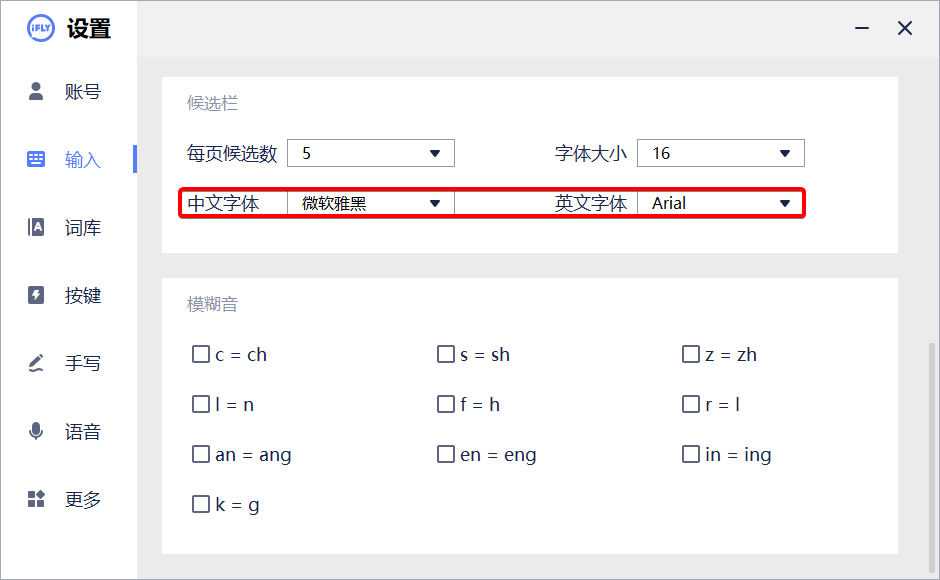Toggle the k = g fuzzy pinyin checkbox

[201, 504]
